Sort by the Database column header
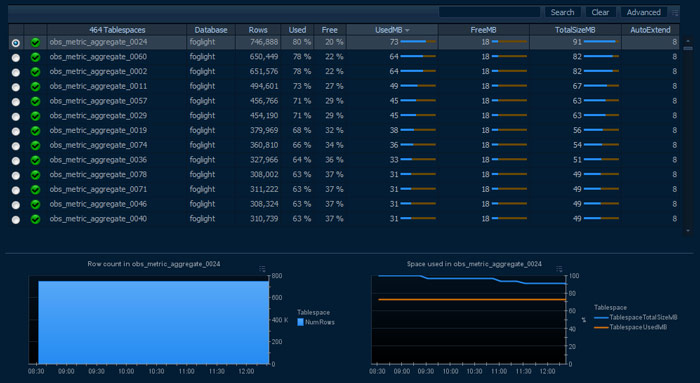This screenshot has height=383, width=700. pyautogui.click(x=211, y=30)
